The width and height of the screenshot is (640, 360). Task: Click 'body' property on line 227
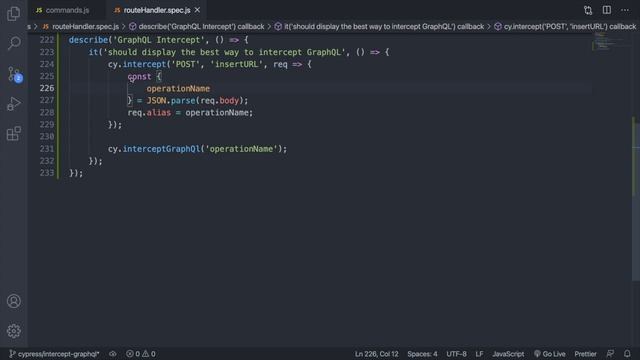click(229, 100)
